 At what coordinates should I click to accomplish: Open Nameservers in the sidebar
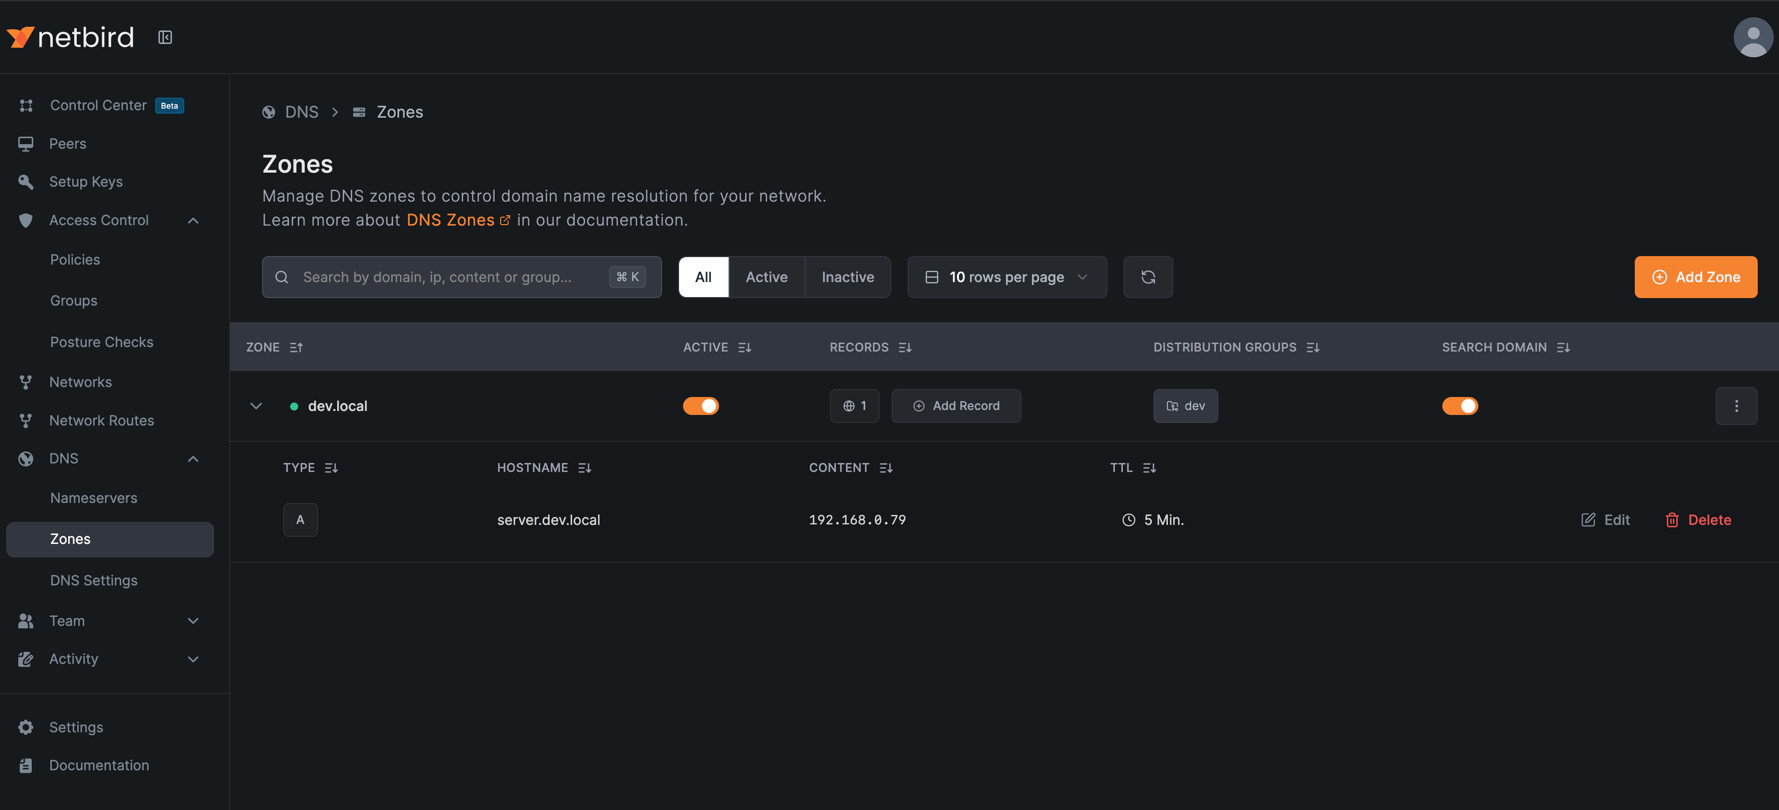click(x=93, y=498)
